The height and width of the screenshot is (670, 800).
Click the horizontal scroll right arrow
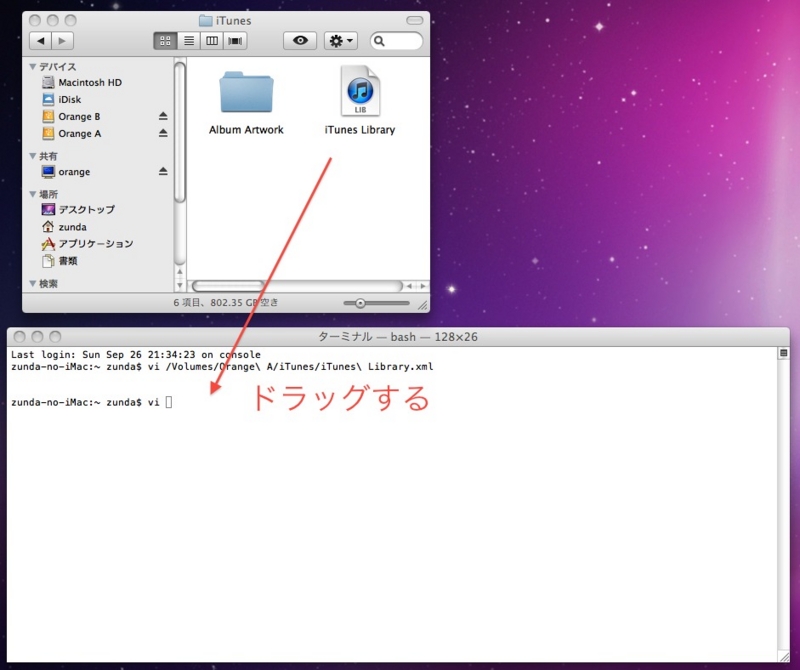422,286
